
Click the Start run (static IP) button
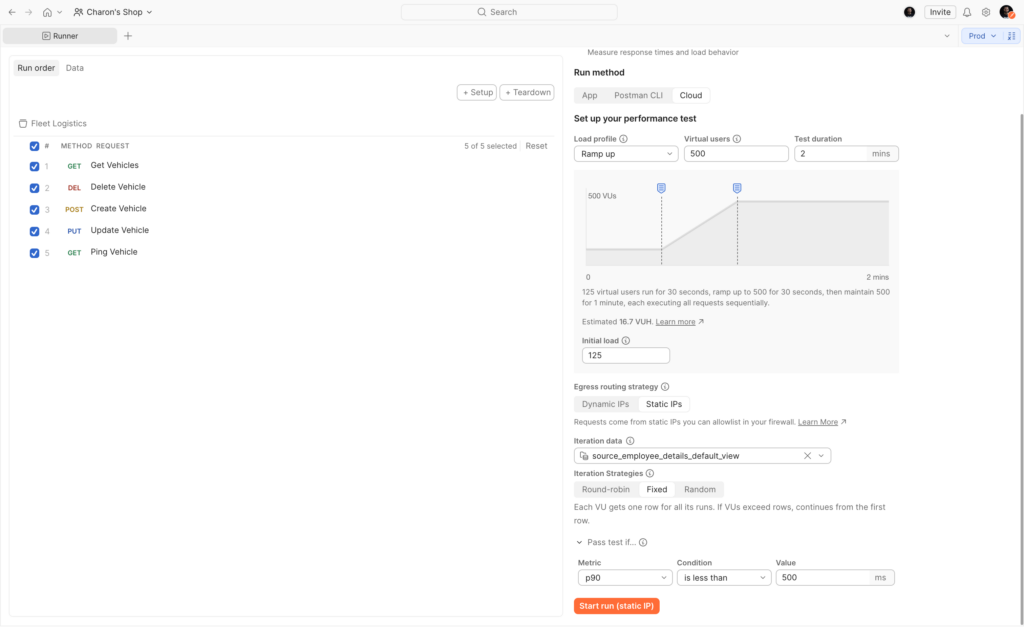(x=616, y=606)
